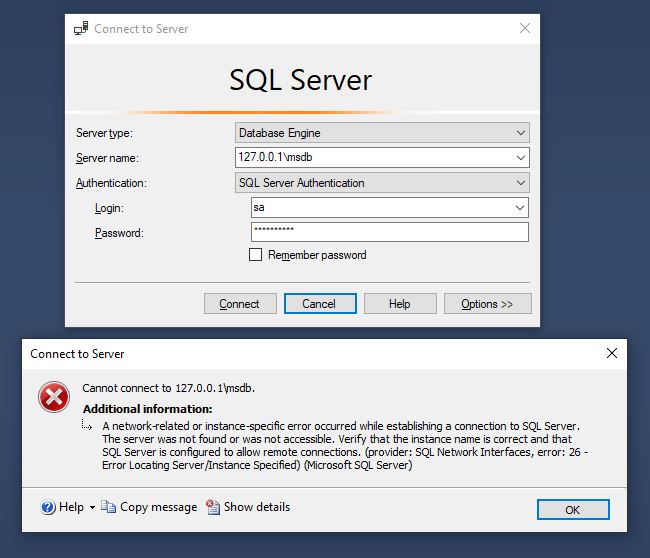The image size is (650, 558).
Task: Expand the Login dropdown arrow
Action: pos(520,208)
